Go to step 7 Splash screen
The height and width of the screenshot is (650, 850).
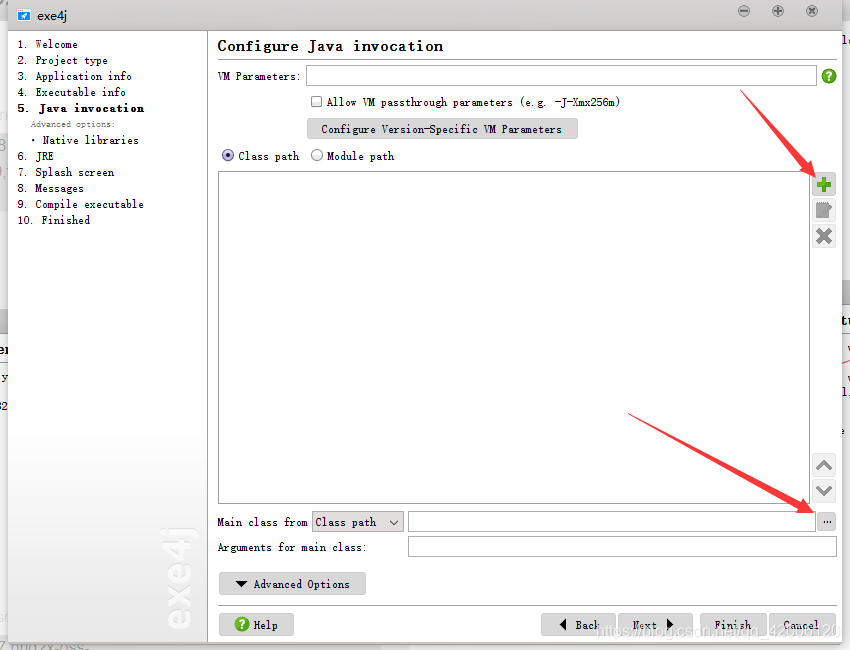[66, 172]
